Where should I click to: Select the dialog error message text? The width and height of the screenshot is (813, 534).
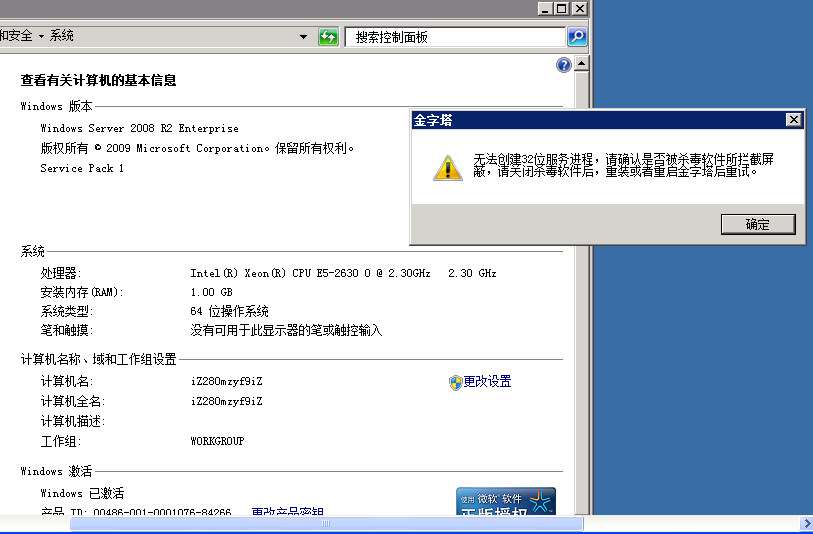click(x=623, y=165)
